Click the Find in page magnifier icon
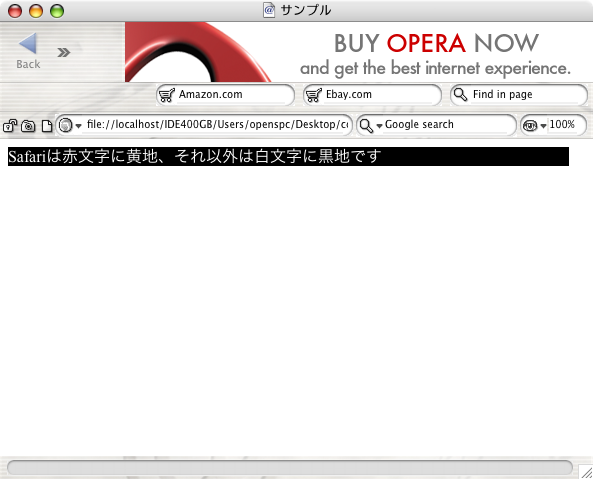593x479 pixels. pos(460,95)
